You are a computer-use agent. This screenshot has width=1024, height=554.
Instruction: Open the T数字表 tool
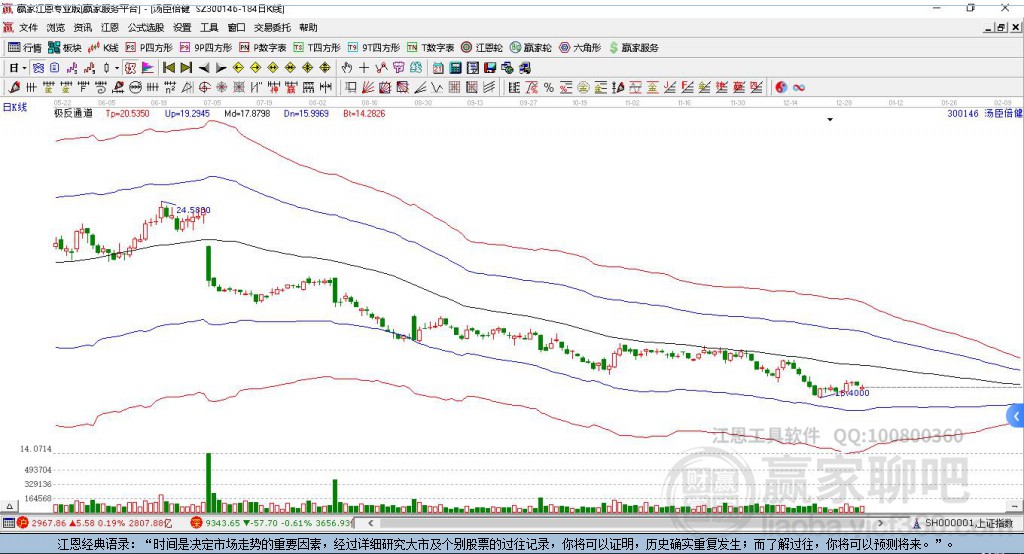[430, 48]
